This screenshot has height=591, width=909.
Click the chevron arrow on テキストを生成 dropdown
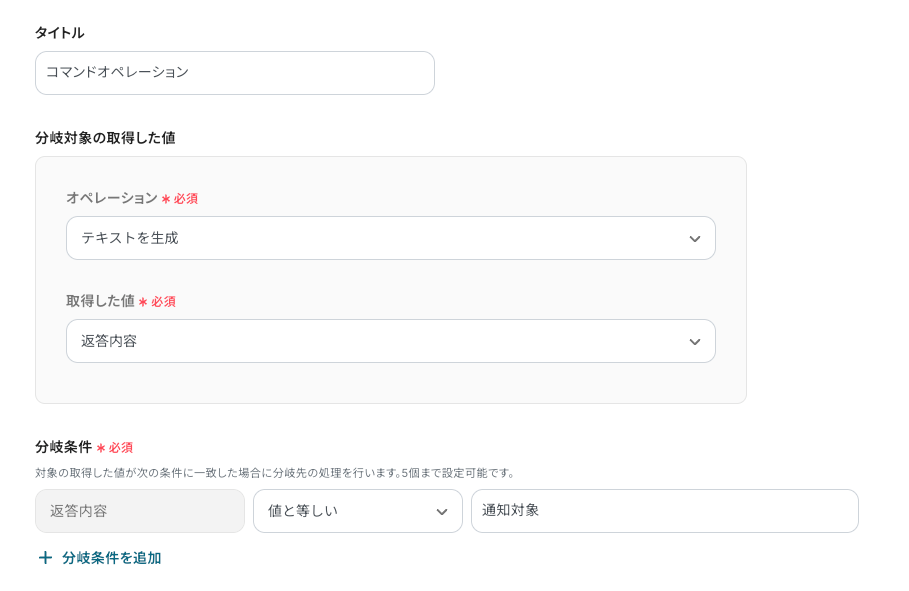coord(694,239)
